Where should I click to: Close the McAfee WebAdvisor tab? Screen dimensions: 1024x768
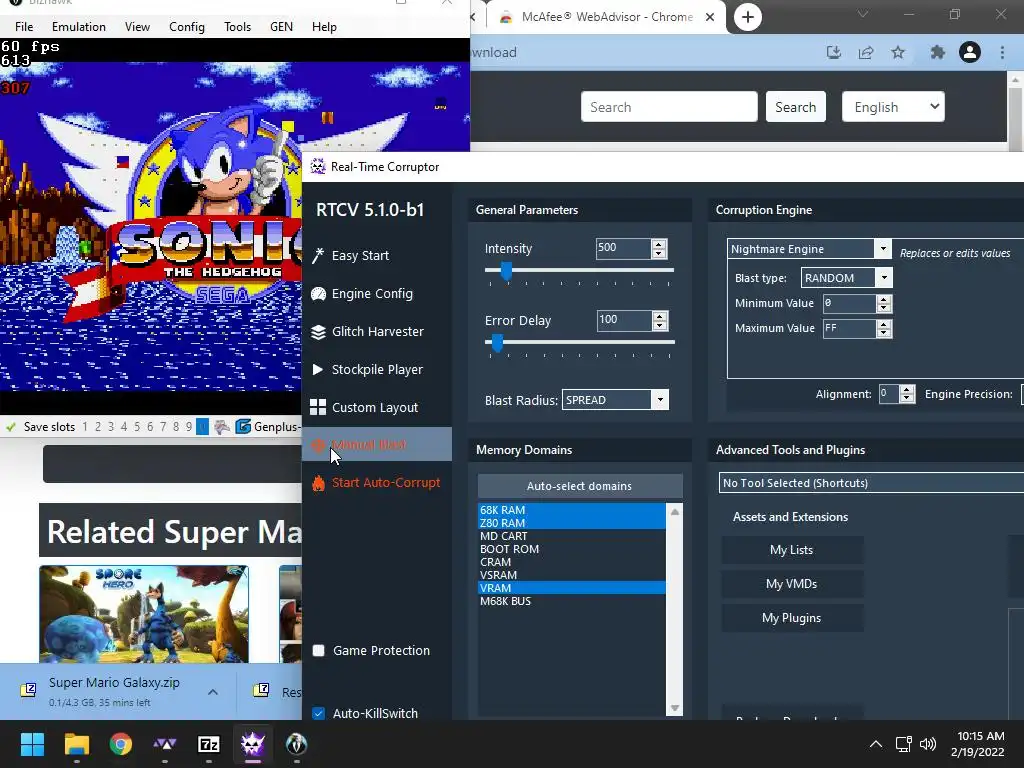click(x=710, y=17)
